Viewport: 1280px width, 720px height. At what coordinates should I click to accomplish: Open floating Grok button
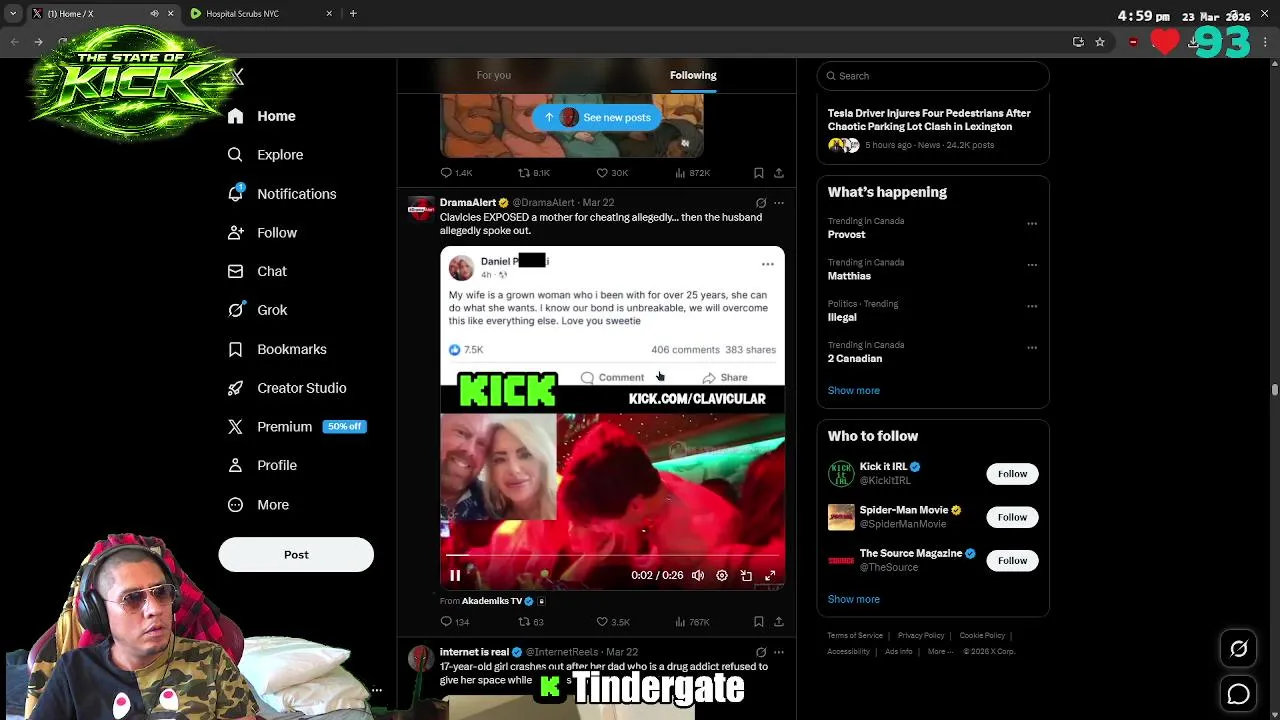(x=1238, y=649)
